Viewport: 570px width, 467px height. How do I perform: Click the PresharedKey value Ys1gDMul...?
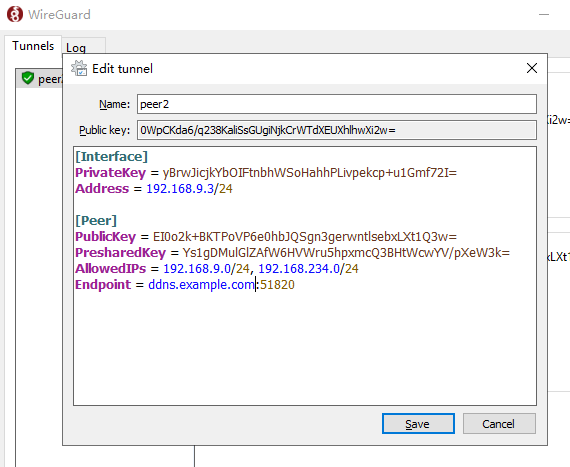tap(346, 253)
